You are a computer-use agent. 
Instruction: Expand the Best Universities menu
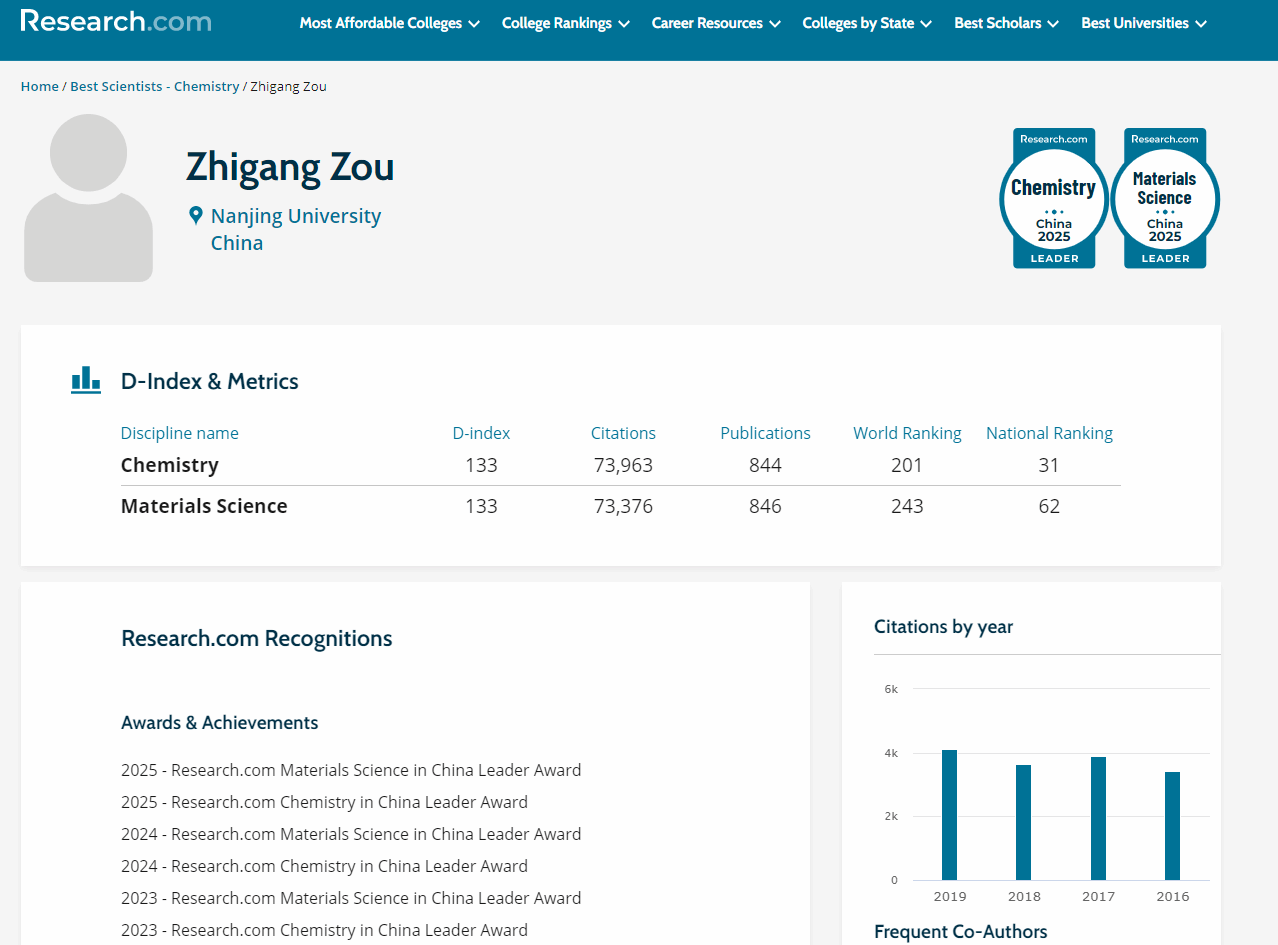(1143, 23)
